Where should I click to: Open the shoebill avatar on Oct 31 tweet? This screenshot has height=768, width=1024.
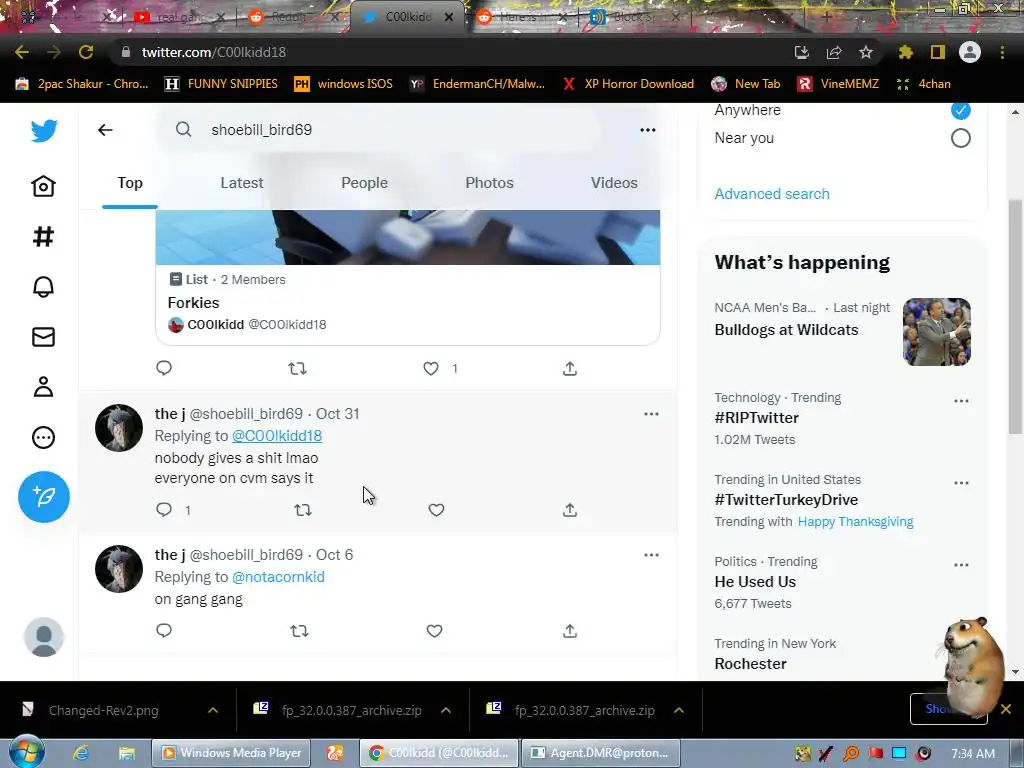[119, 428]
